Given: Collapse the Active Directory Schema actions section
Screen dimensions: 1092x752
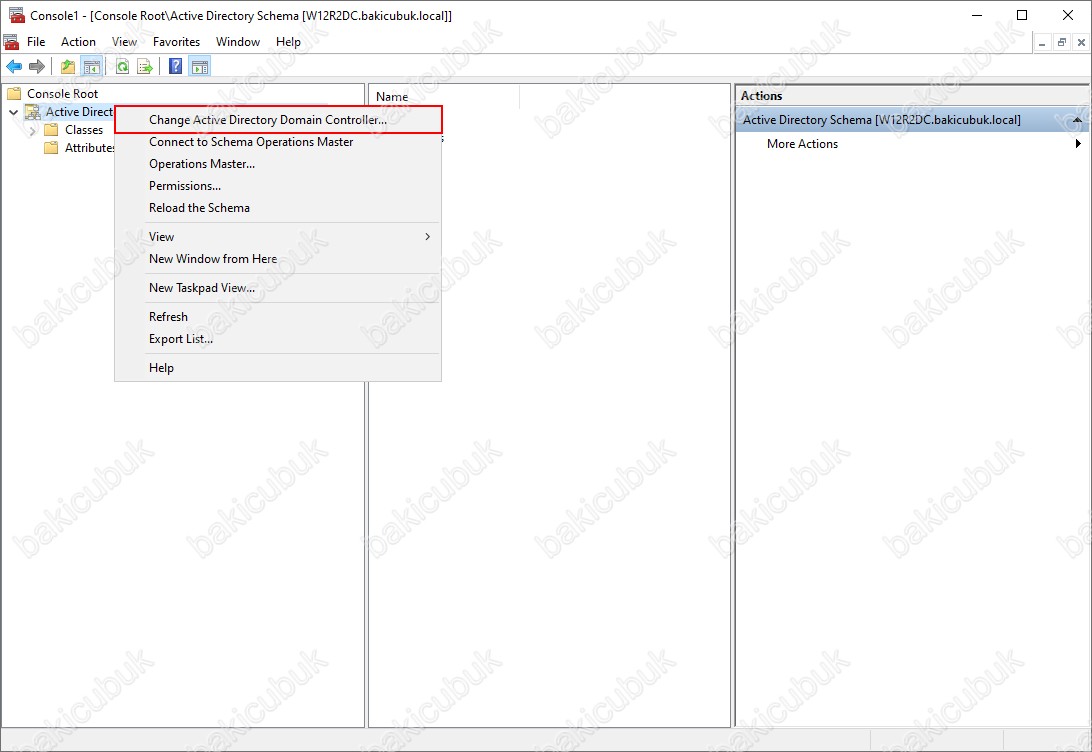Looking at the screenshot, I should pos(1077,120).
